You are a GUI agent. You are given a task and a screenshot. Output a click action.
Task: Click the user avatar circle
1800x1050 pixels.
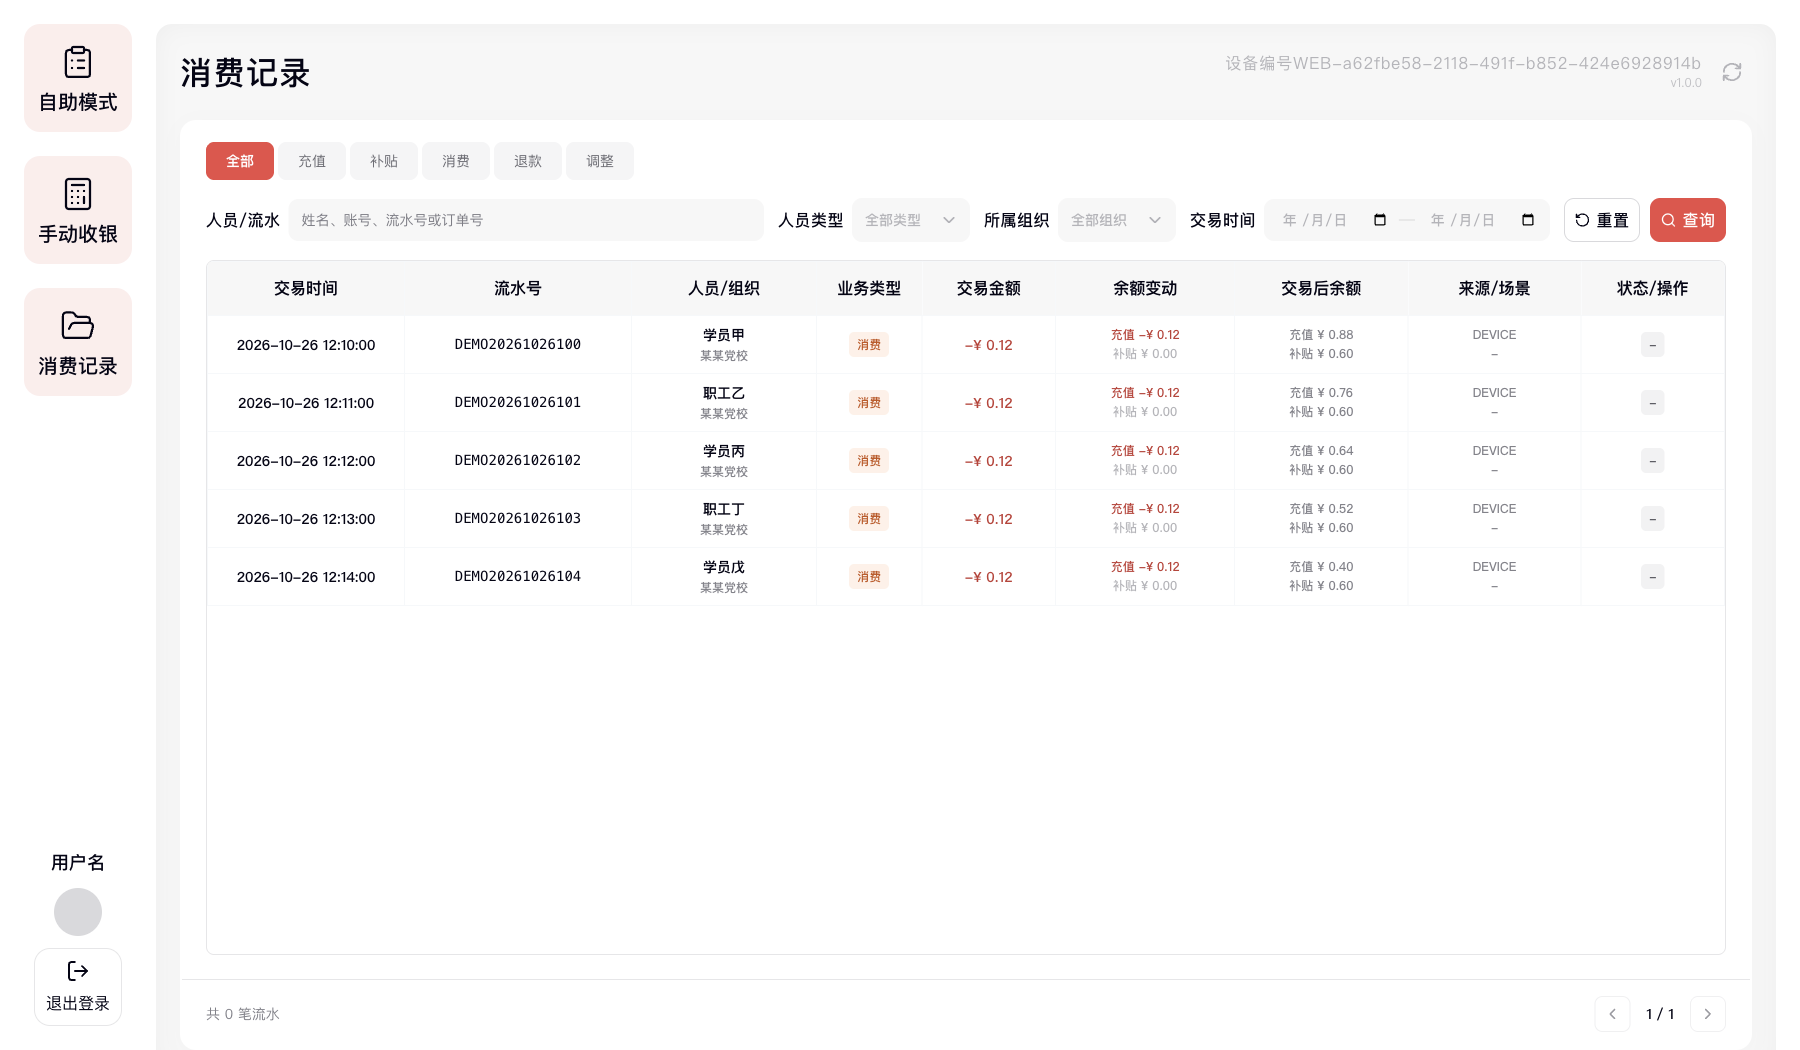78,912
